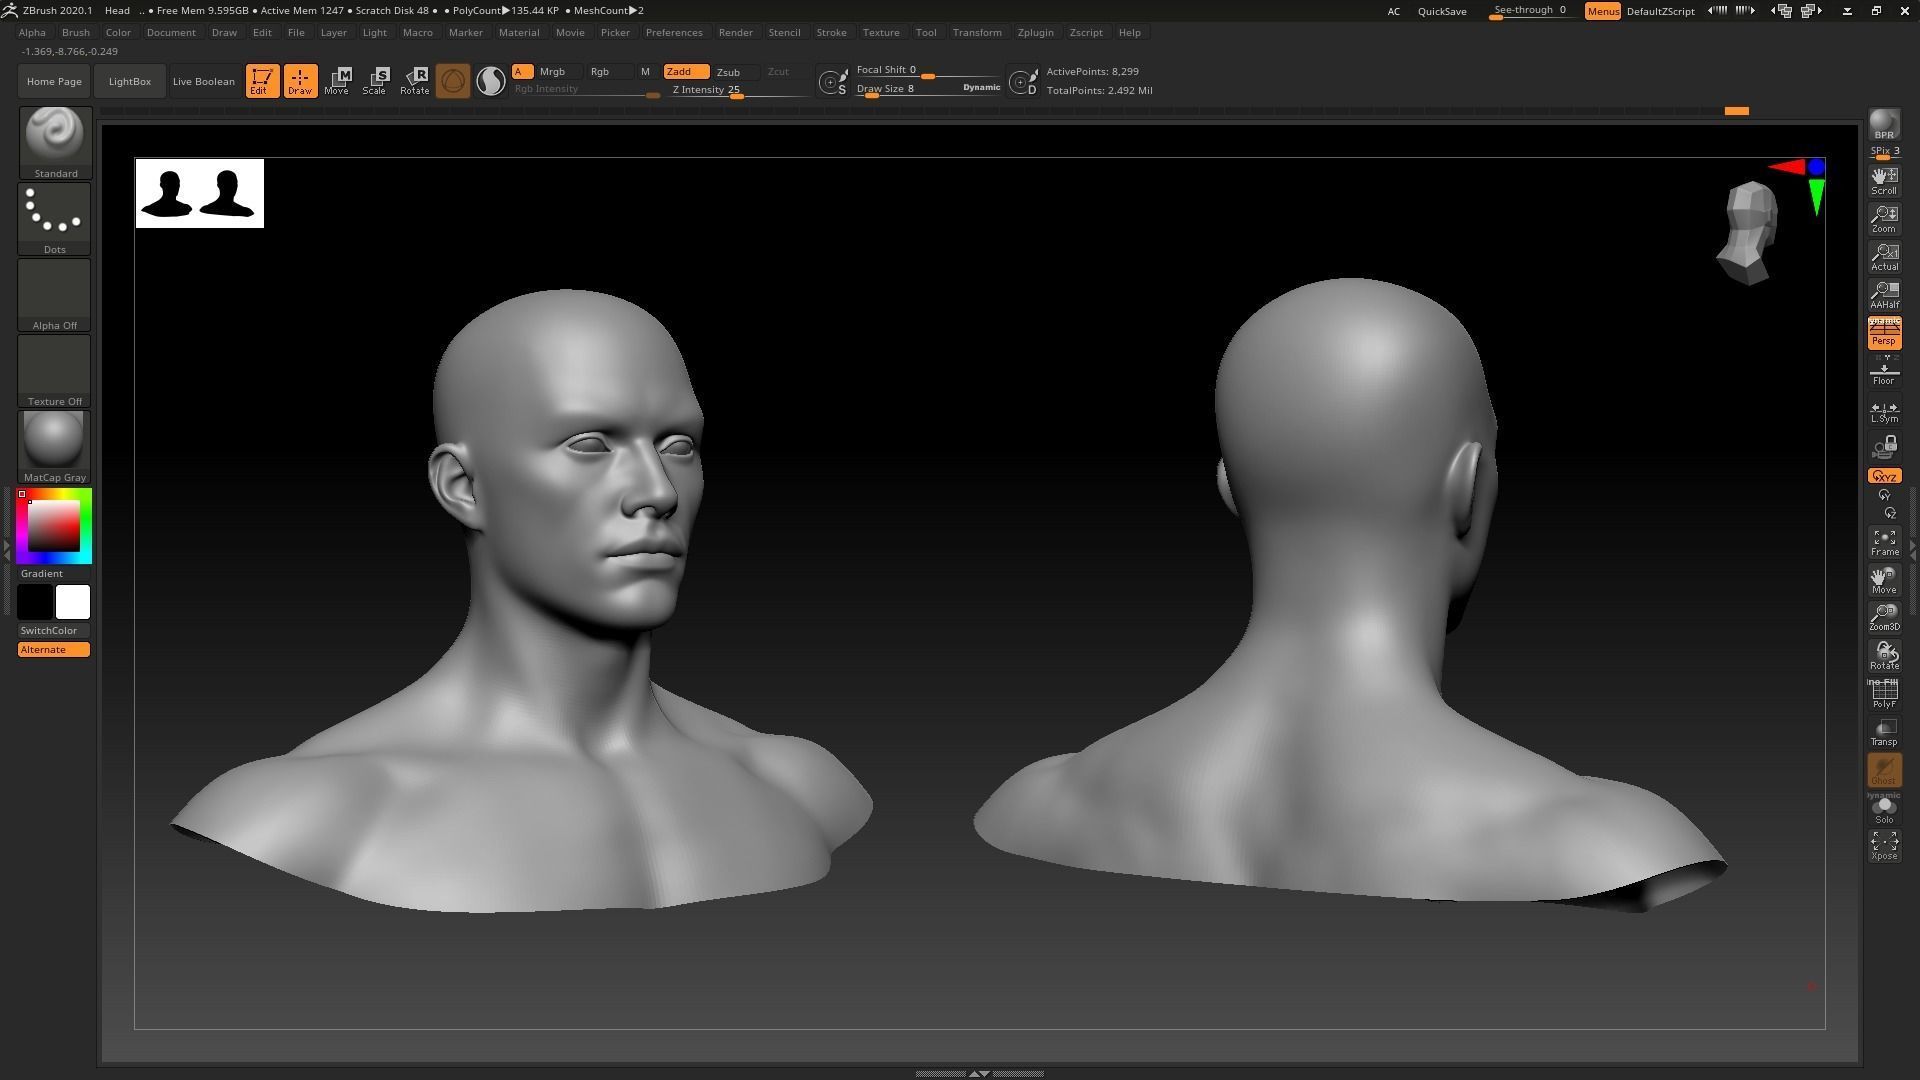Toggle the Floor grid
The height and width of the screenshot is (1080, 1920).
pyautogui.click(x=1884, y=373)
